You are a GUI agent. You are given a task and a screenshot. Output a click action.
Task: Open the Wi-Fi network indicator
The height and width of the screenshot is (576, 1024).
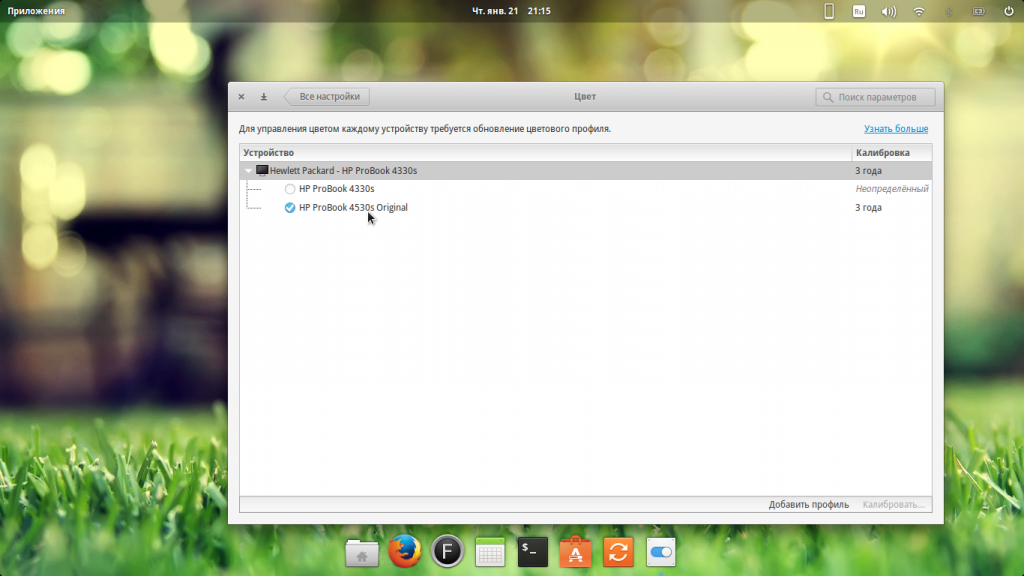(919, 11)
